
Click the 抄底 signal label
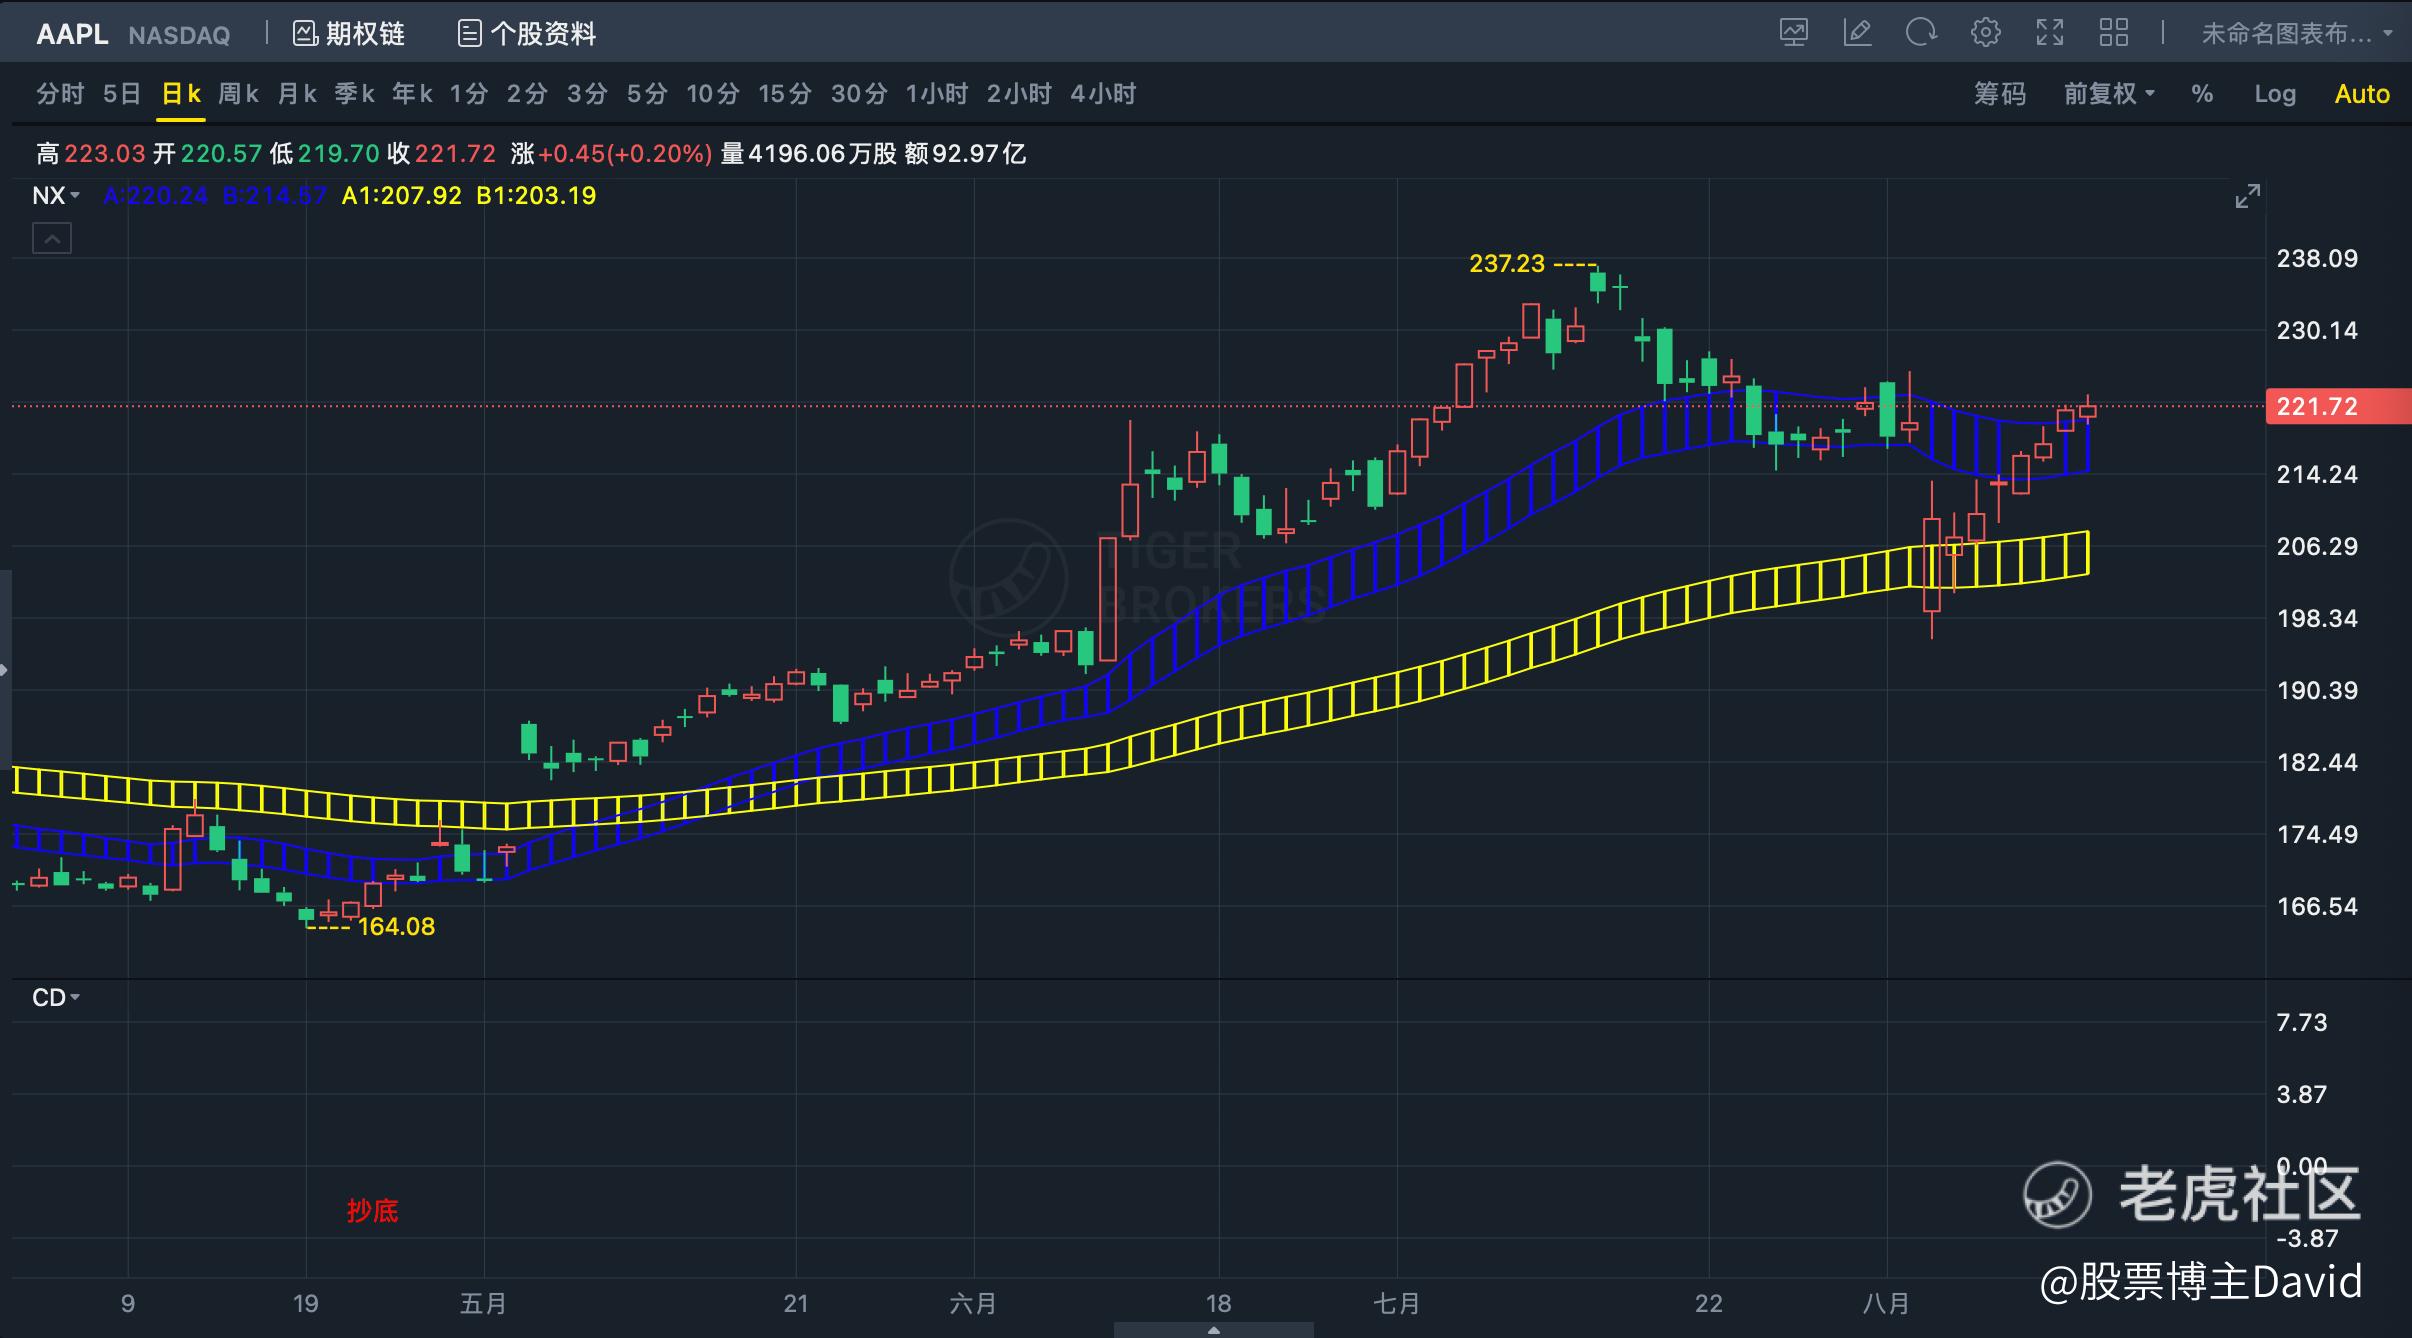click(x=372, y=1211)
